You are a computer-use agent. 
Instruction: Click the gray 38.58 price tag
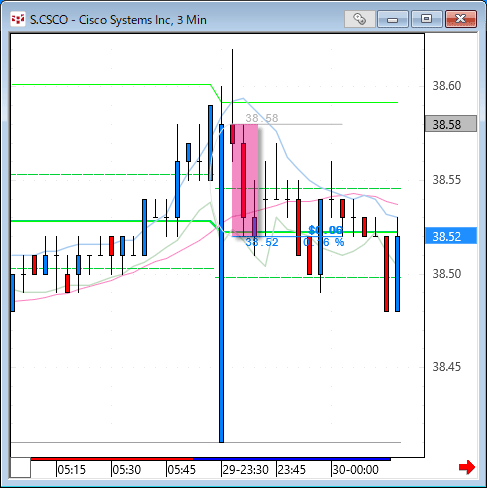point(451,124)
